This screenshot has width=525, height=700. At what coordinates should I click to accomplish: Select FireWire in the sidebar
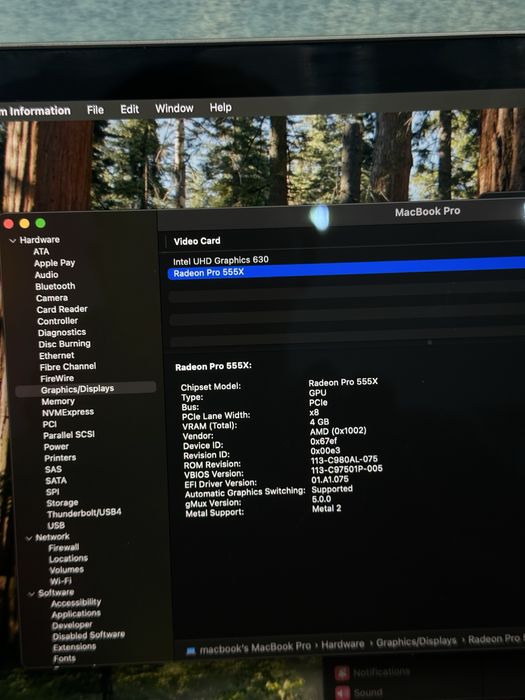pos(57,379)
